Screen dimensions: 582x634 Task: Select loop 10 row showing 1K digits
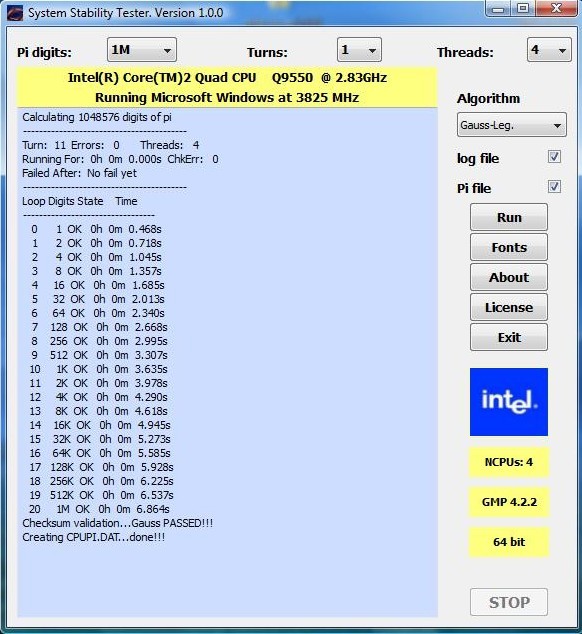coord(98,369)
